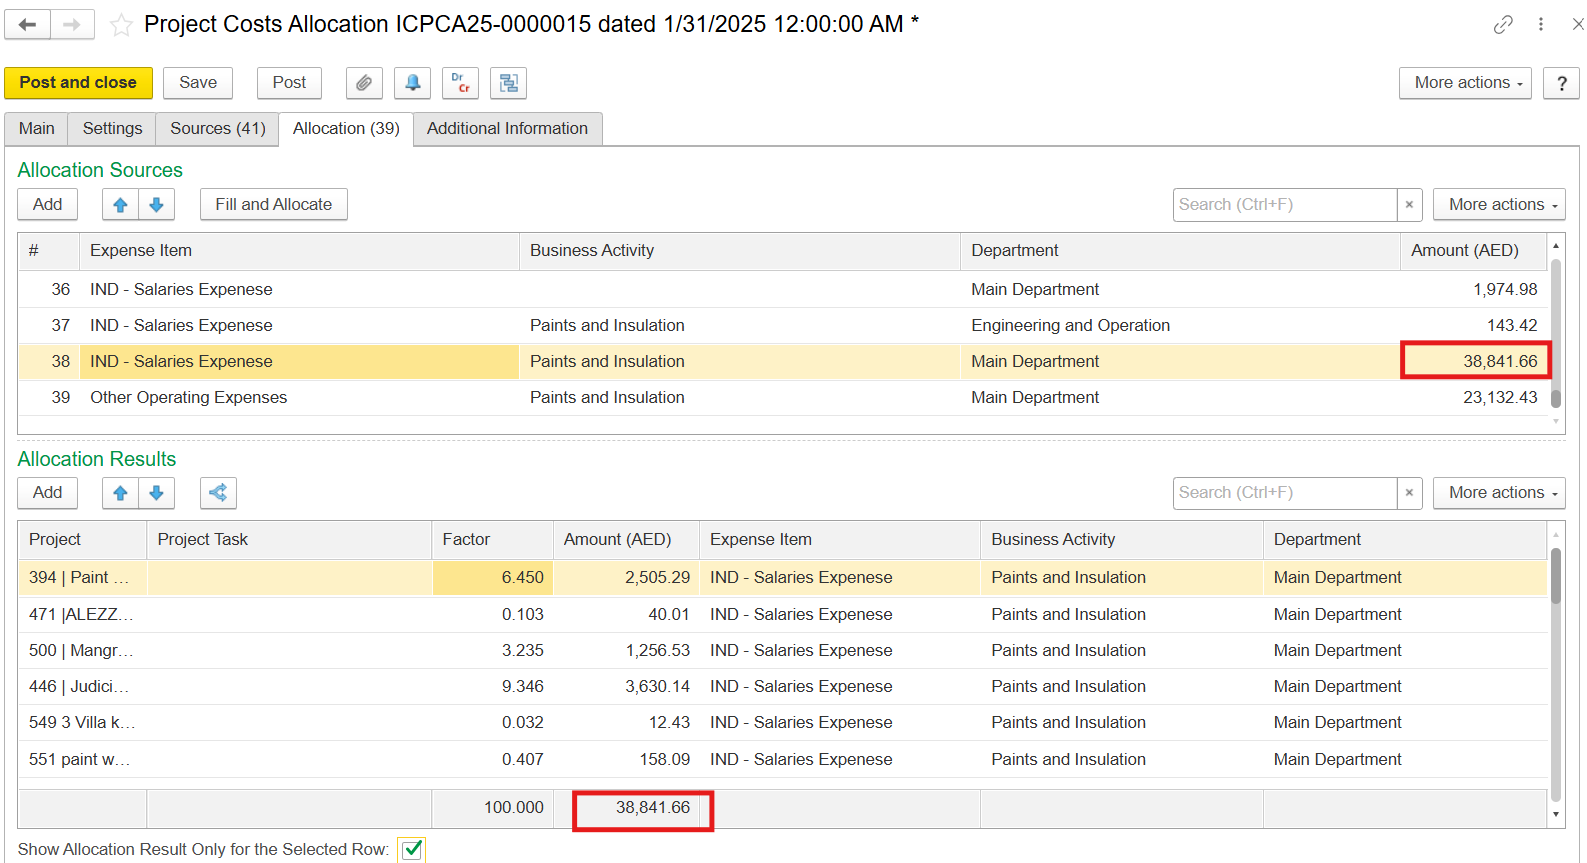Click the Post and close button

pyautogui.click(x=78, y=83)
